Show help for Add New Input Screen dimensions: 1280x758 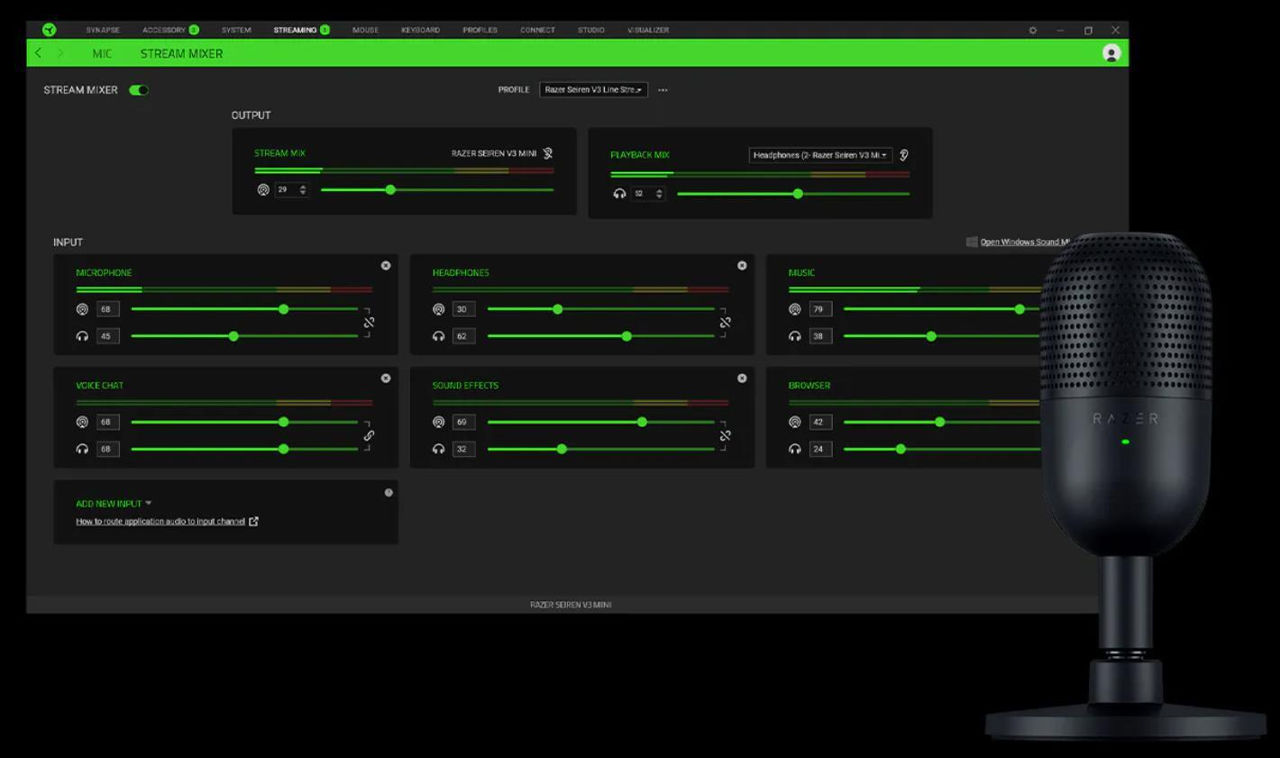tap(389, 492)
